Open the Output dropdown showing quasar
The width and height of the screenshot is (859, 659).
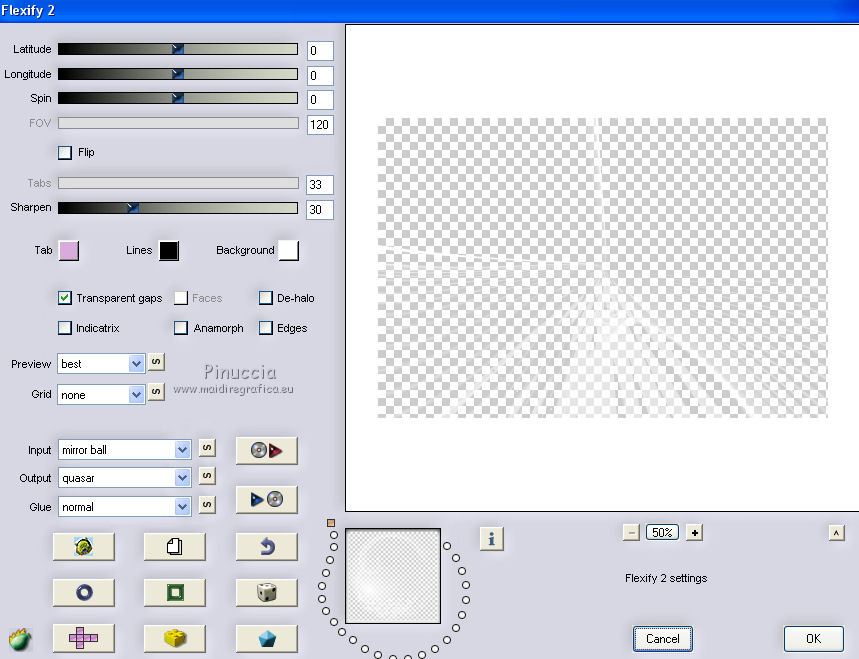[124, 478]
